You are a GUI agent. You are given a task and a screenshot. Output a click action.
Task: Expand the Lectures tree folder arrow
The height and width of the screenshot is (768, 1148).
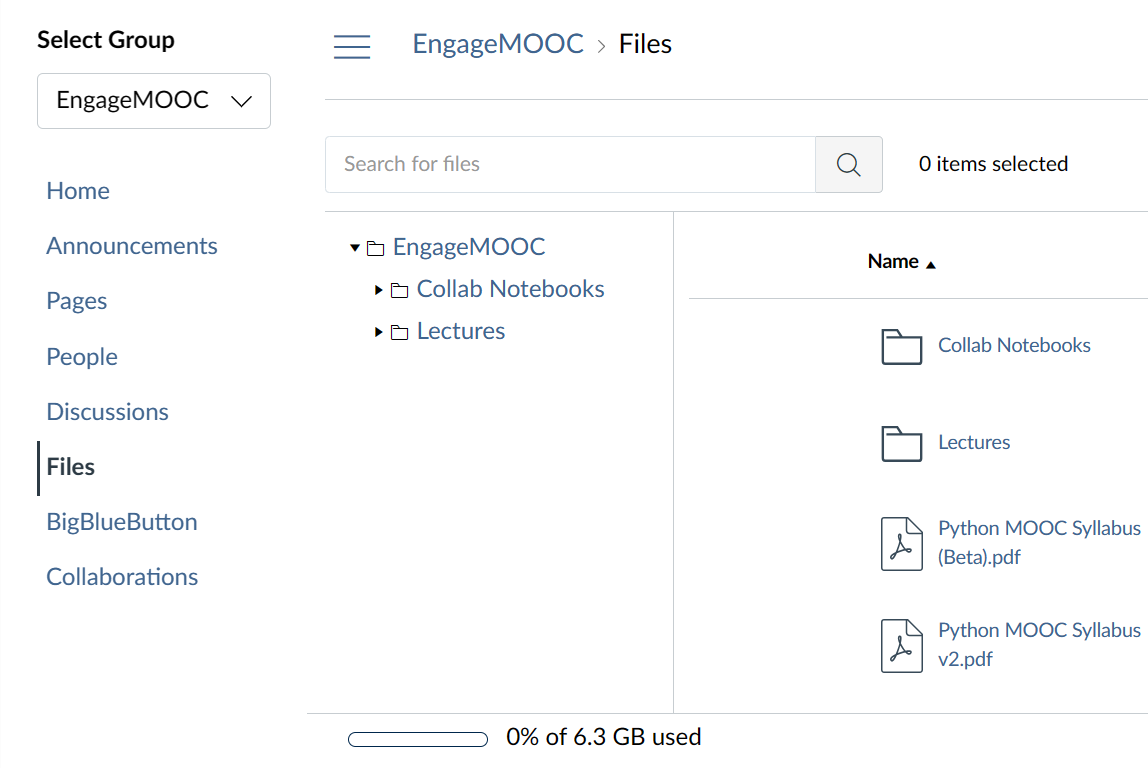click(x=379, y=332)
